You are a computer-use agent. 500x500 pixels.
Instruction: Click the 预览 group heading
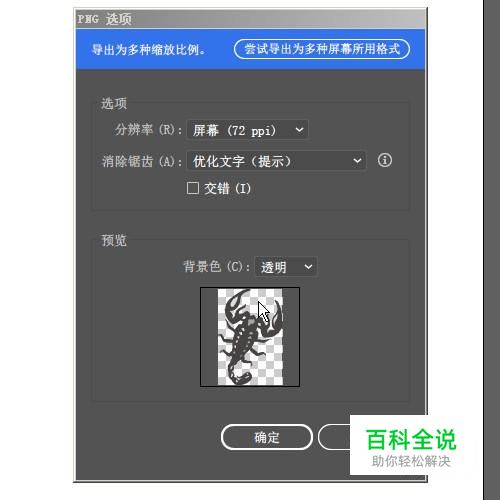pos(114,240)
